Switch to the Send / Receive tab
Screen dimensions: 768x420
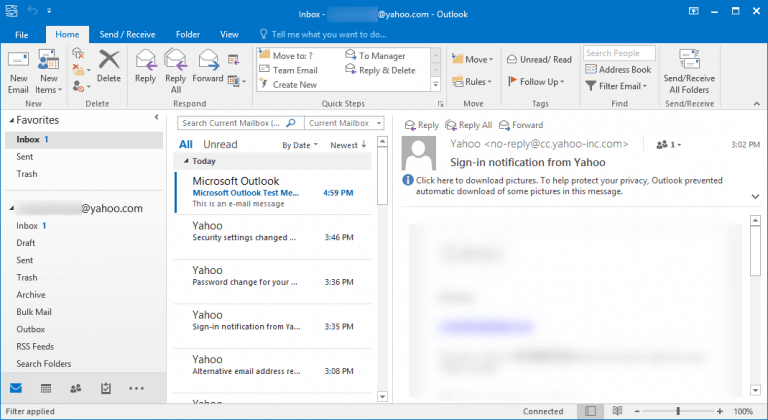pyautogui.click(x=127, y=34)
